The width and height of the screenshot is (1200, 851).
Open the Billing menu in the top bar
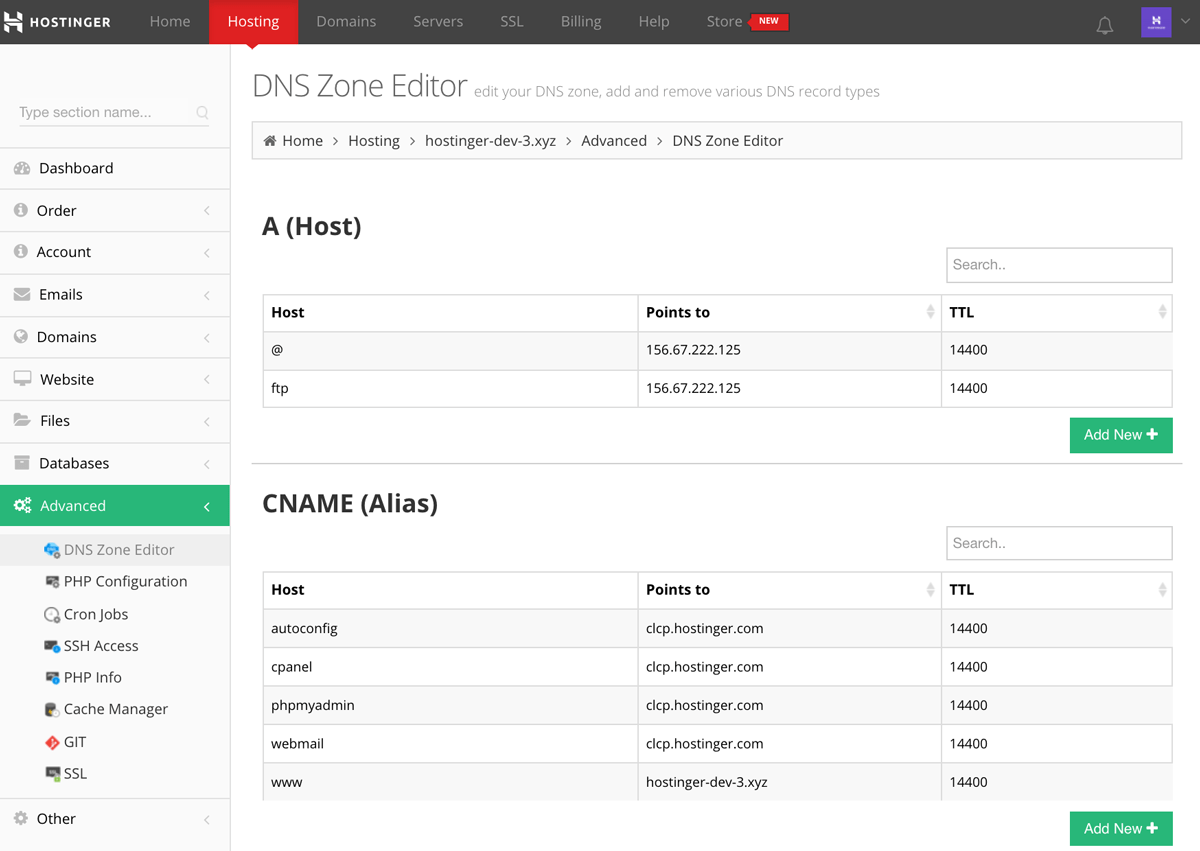tap(580, 21)
